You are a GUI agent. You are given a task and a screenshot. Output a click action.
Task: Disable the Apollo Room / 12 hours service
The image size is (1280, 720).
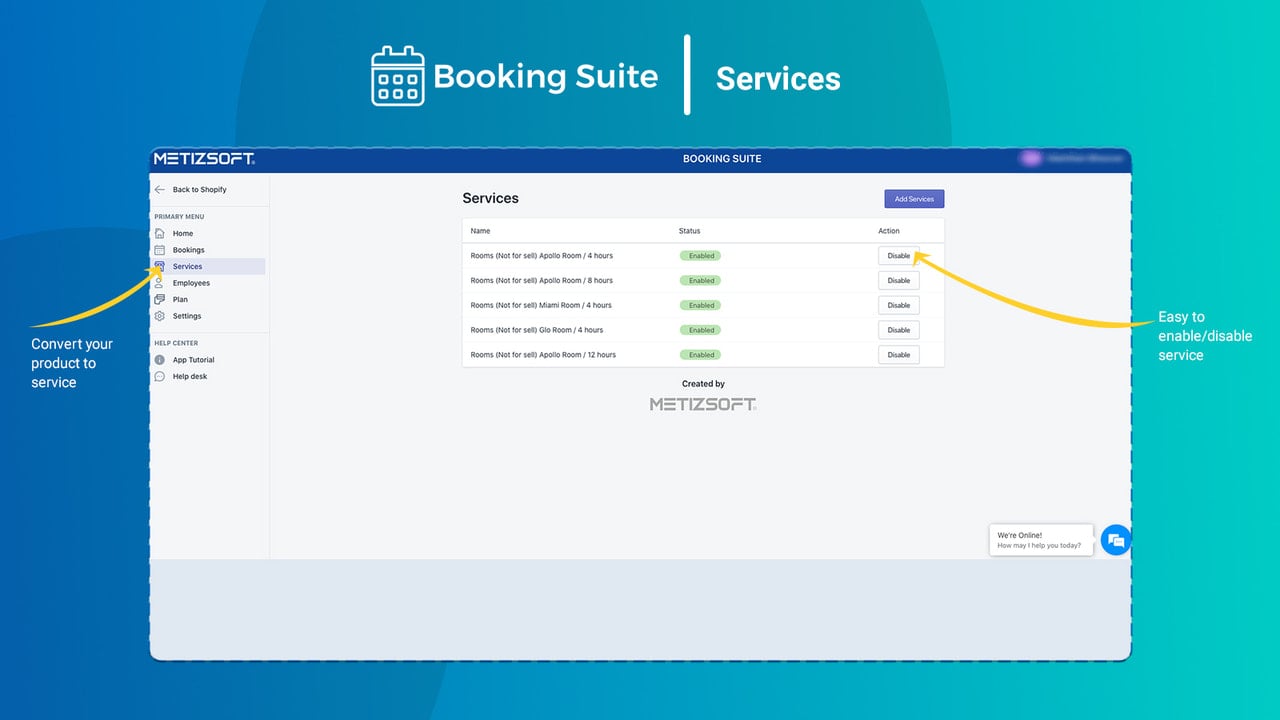pos(899,354)
